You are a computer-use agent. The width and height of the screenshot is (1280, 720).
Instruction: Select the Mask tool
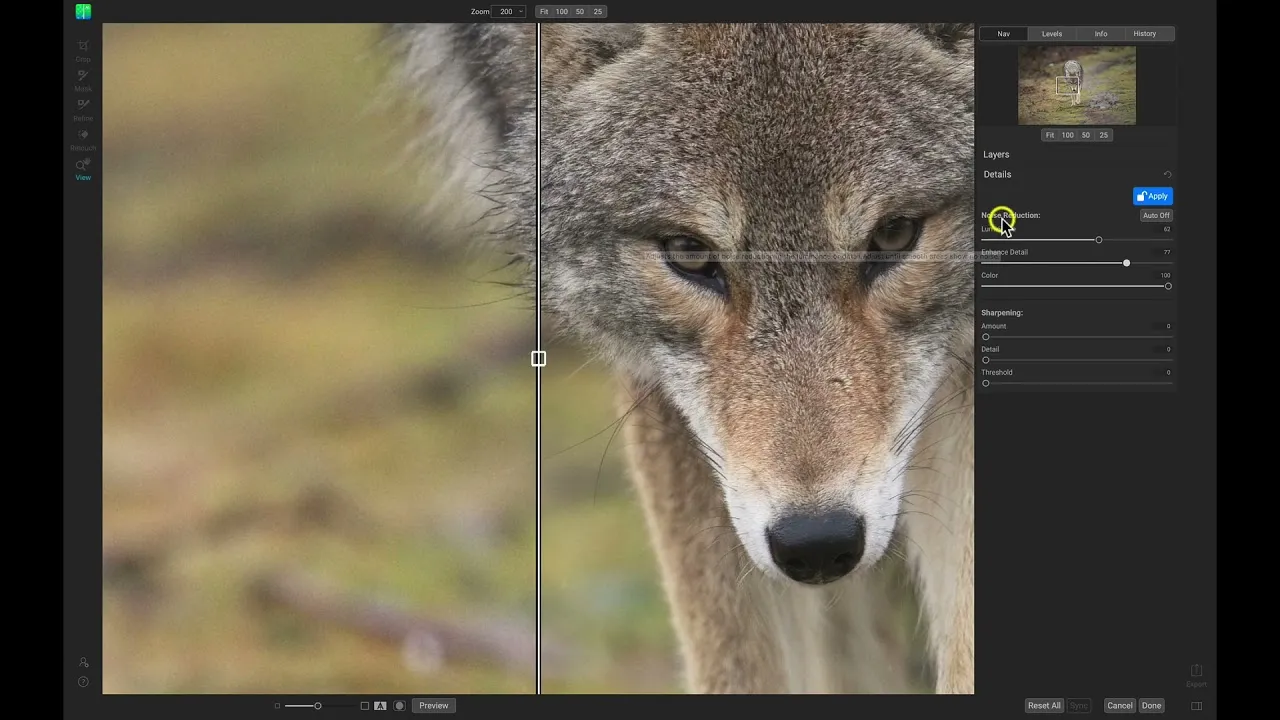(x=83, y=80)
